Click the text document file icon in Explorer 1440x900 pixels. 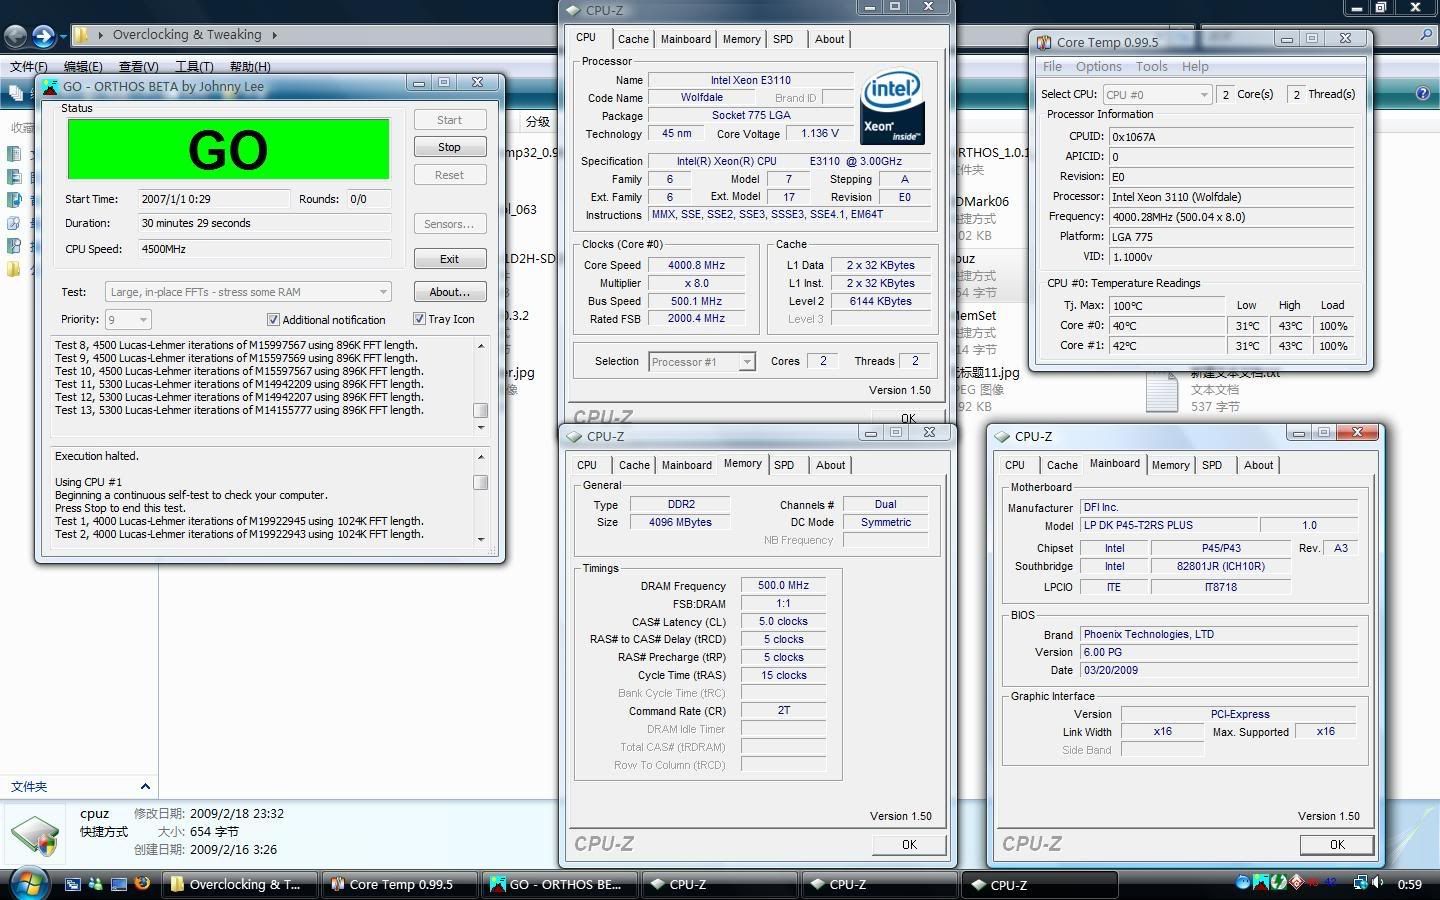1161,393
